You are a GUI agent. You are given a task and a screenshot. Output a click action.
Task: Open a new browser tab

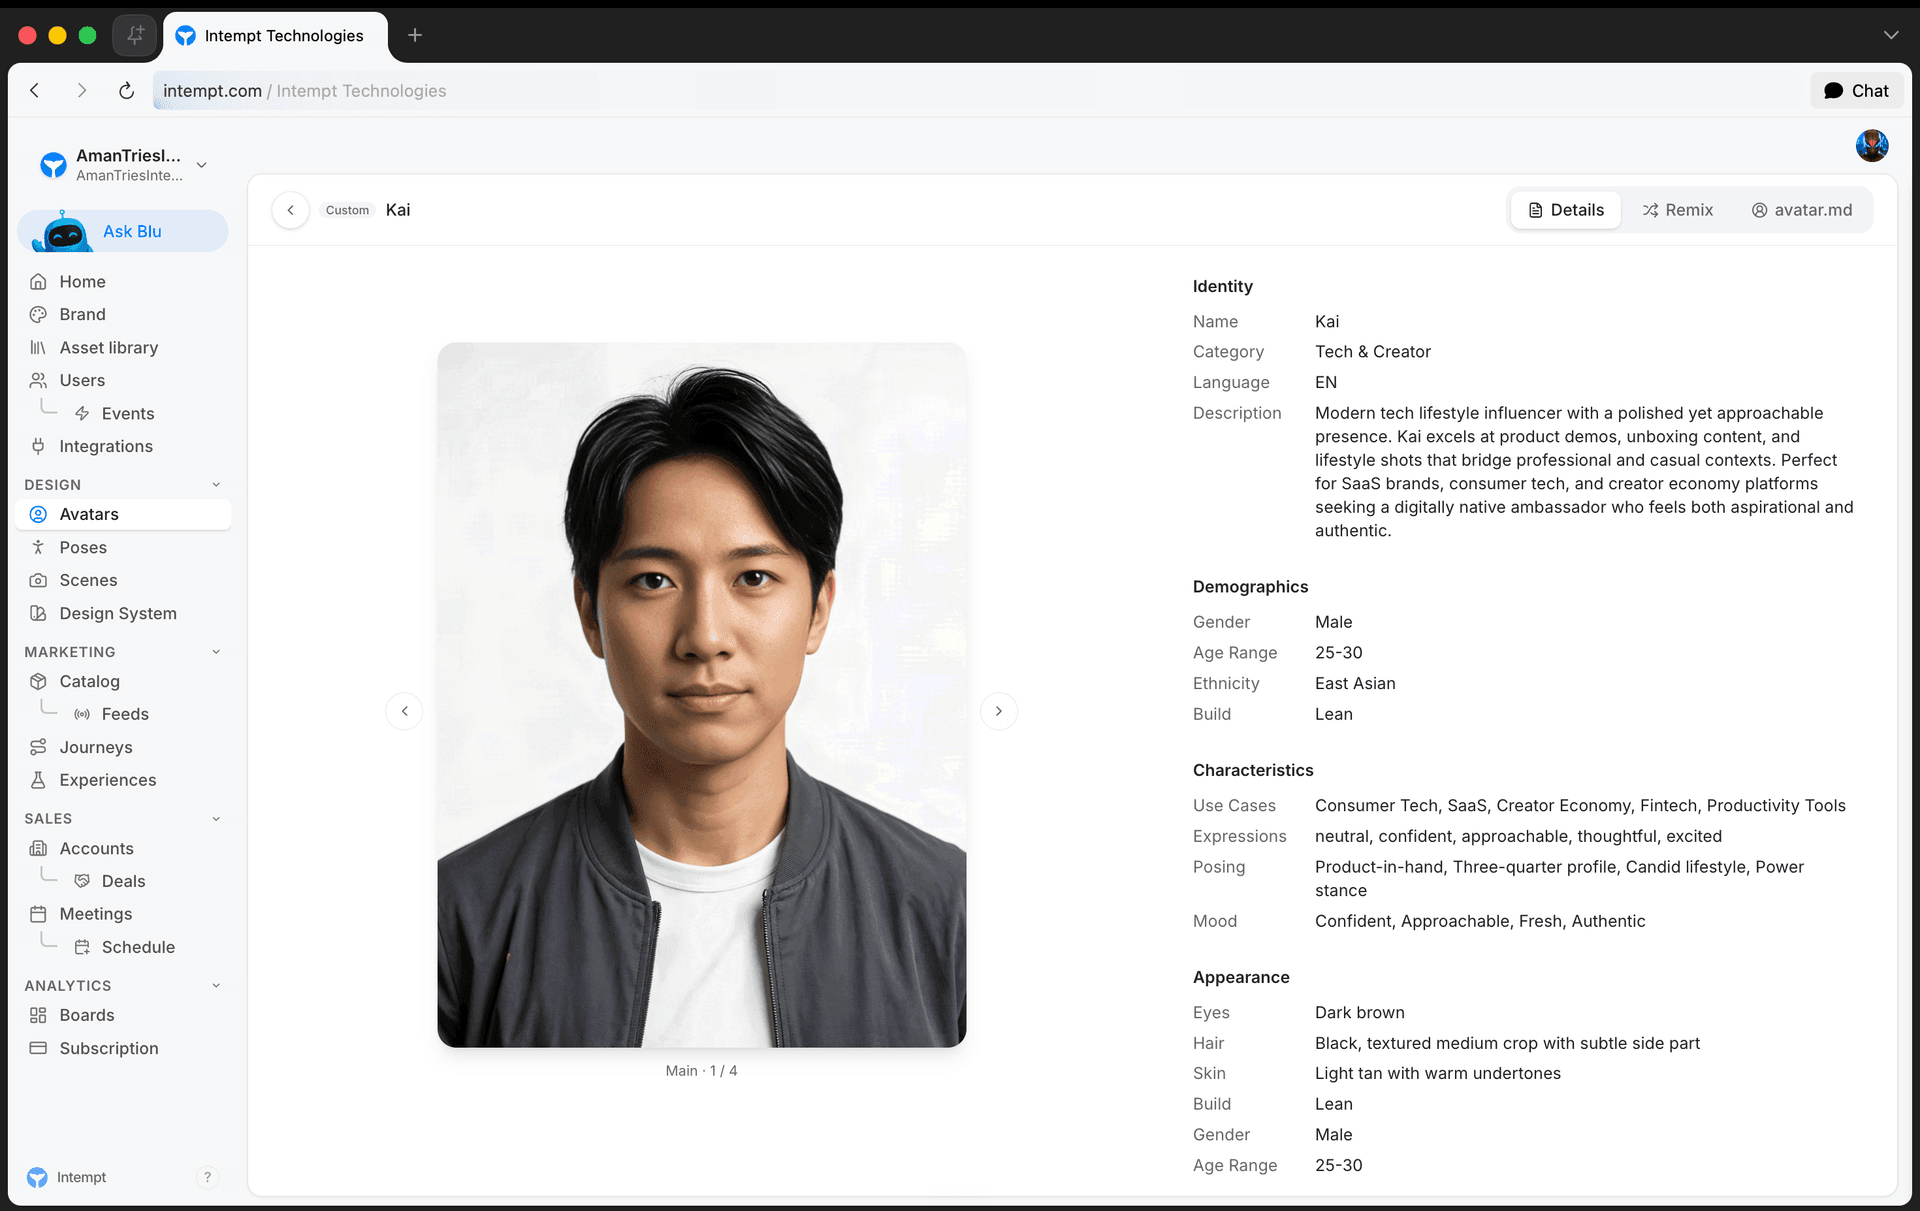coord(415,36)
